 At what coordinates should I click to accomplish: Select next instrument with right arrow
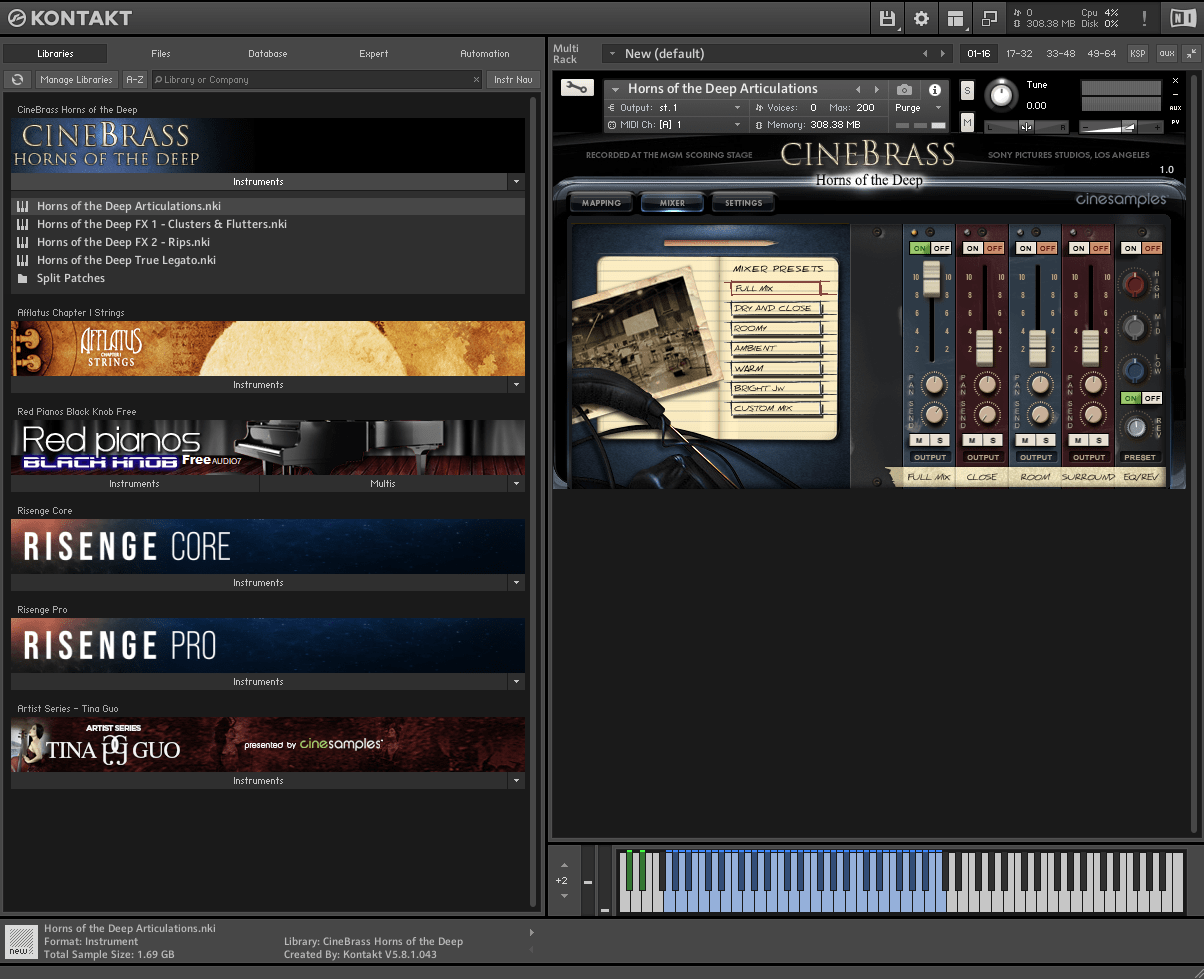[877, 89]
